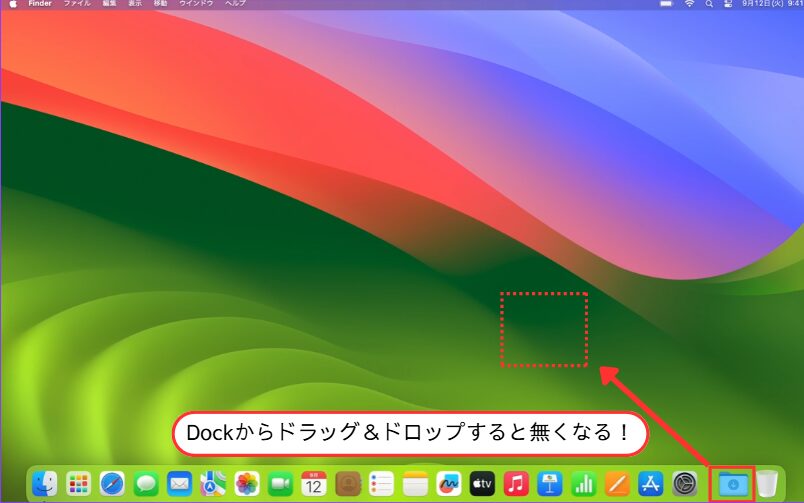
Task: Launch the Photos app
Action: coord(247,484)
